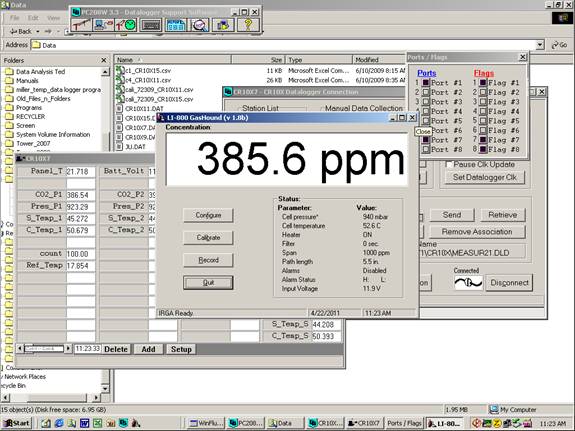Click the Send button
Image resolution: width=575 pixels, height=431 pixels.
pos(452,215)
